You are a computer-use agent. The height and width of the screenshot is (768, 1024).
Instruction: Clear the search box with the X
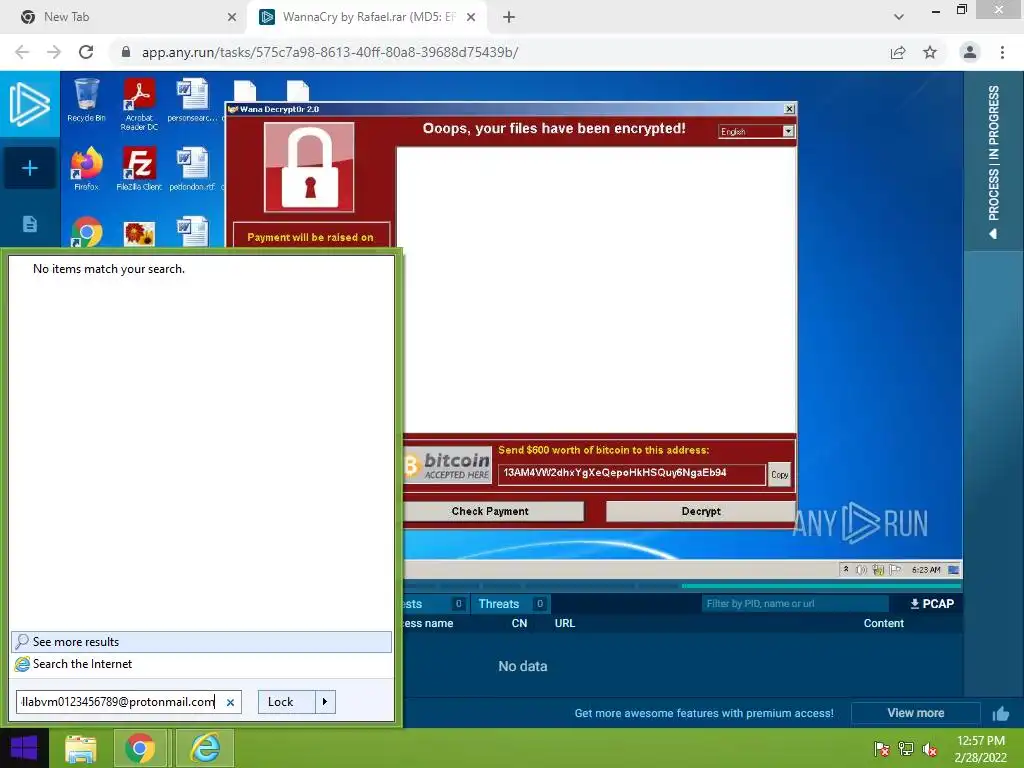point(231,703)
